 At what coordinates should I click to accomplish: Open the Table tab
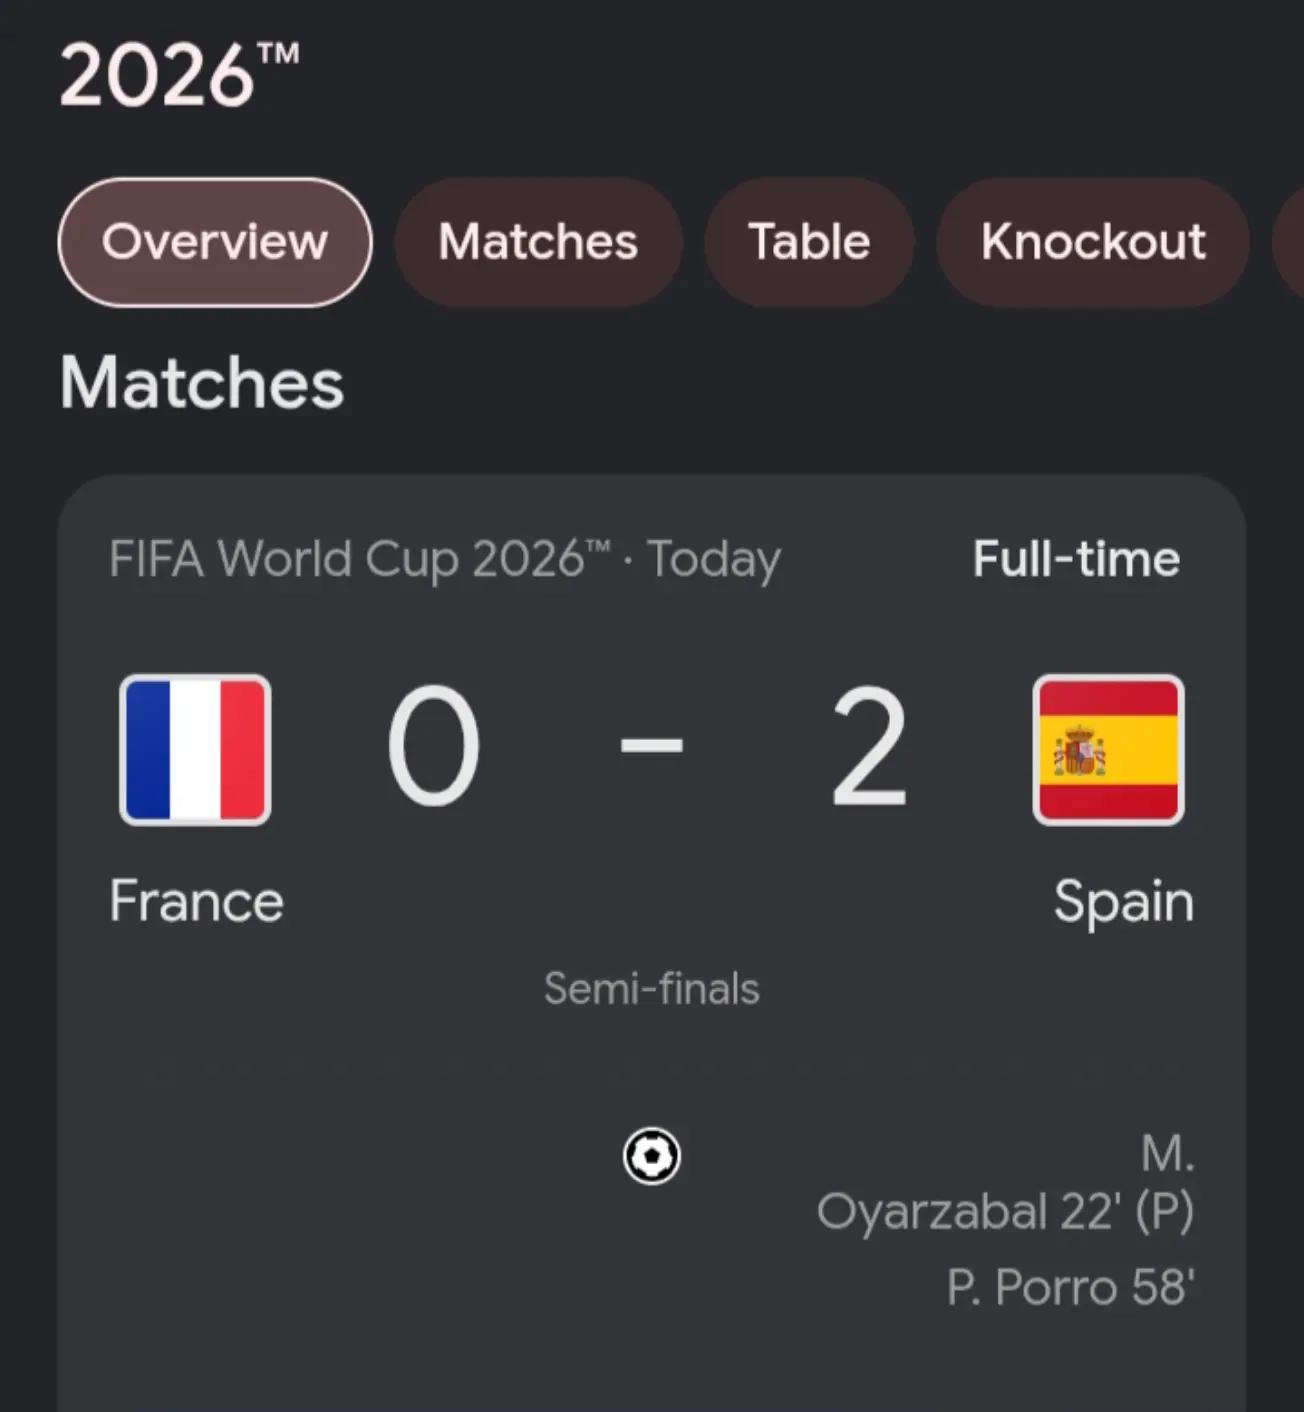(x=809, y=242)
